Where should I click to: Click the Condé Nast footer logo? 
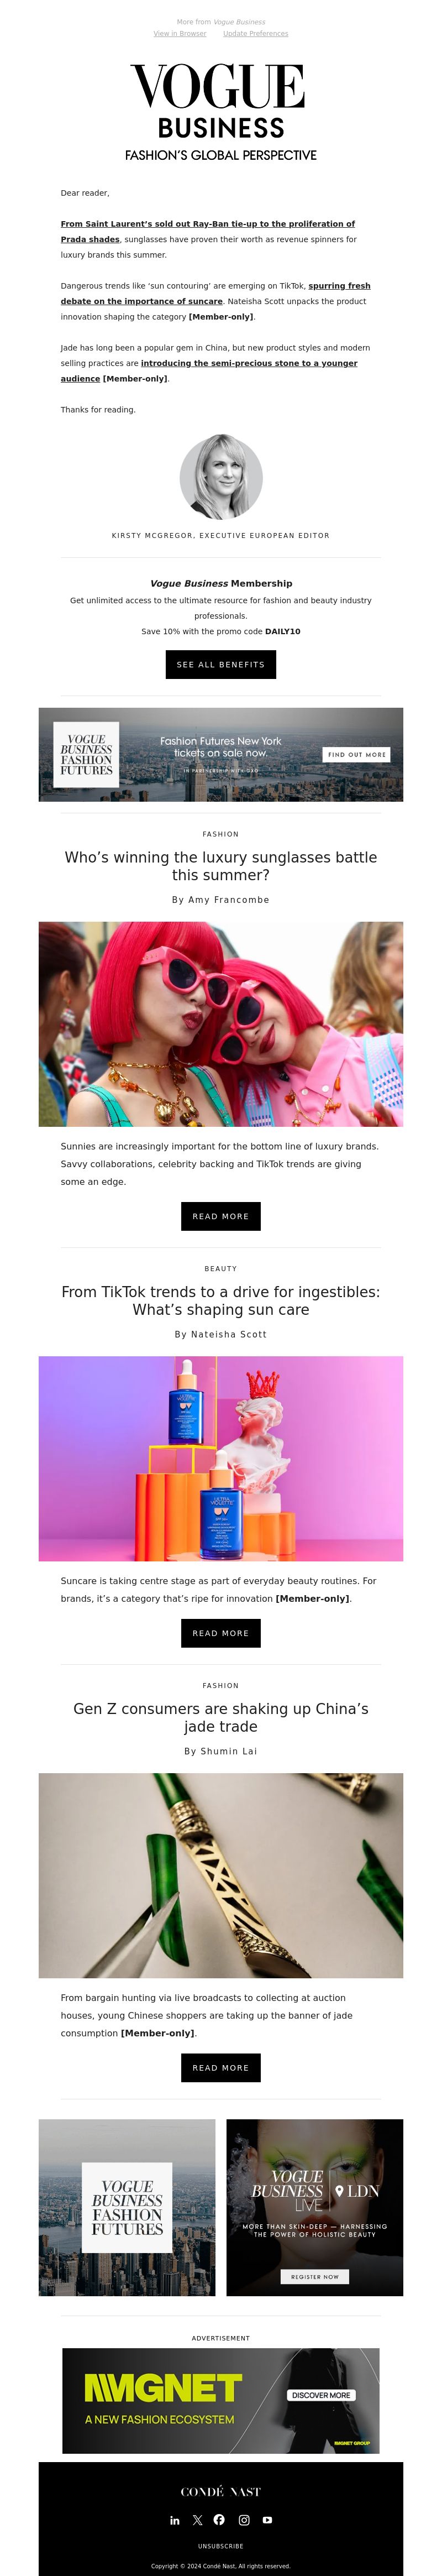[x=221, y=2491]
